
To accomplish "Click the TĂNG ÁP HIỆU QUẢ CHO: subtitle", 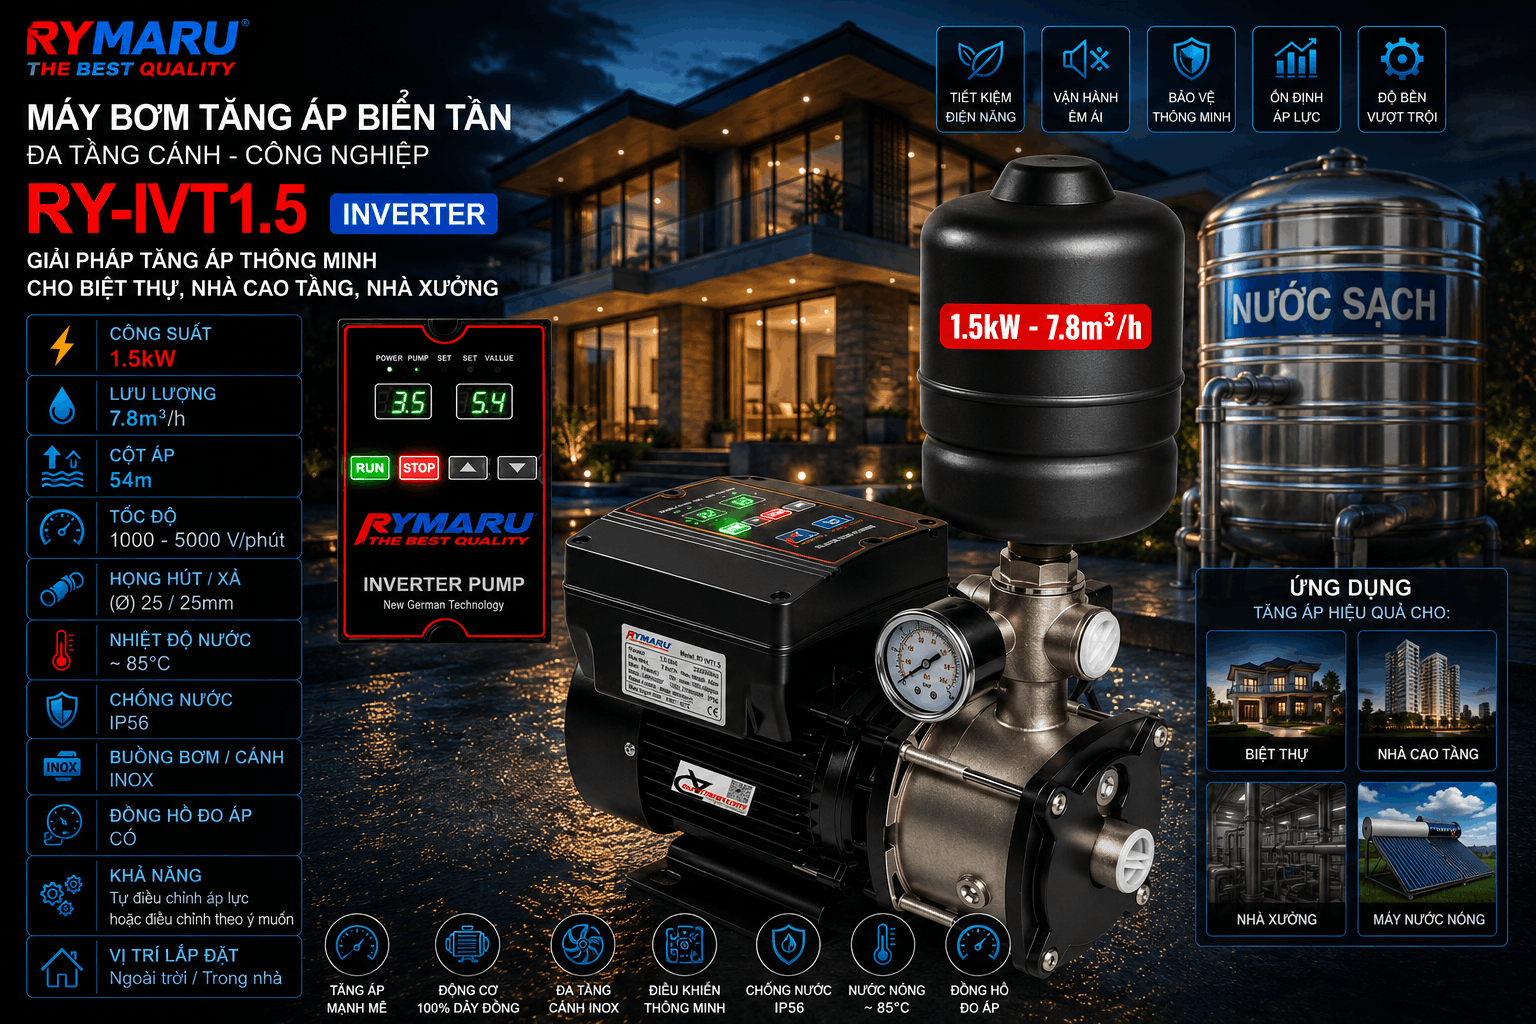I will pyautogui.click(x=1351, y=613).
